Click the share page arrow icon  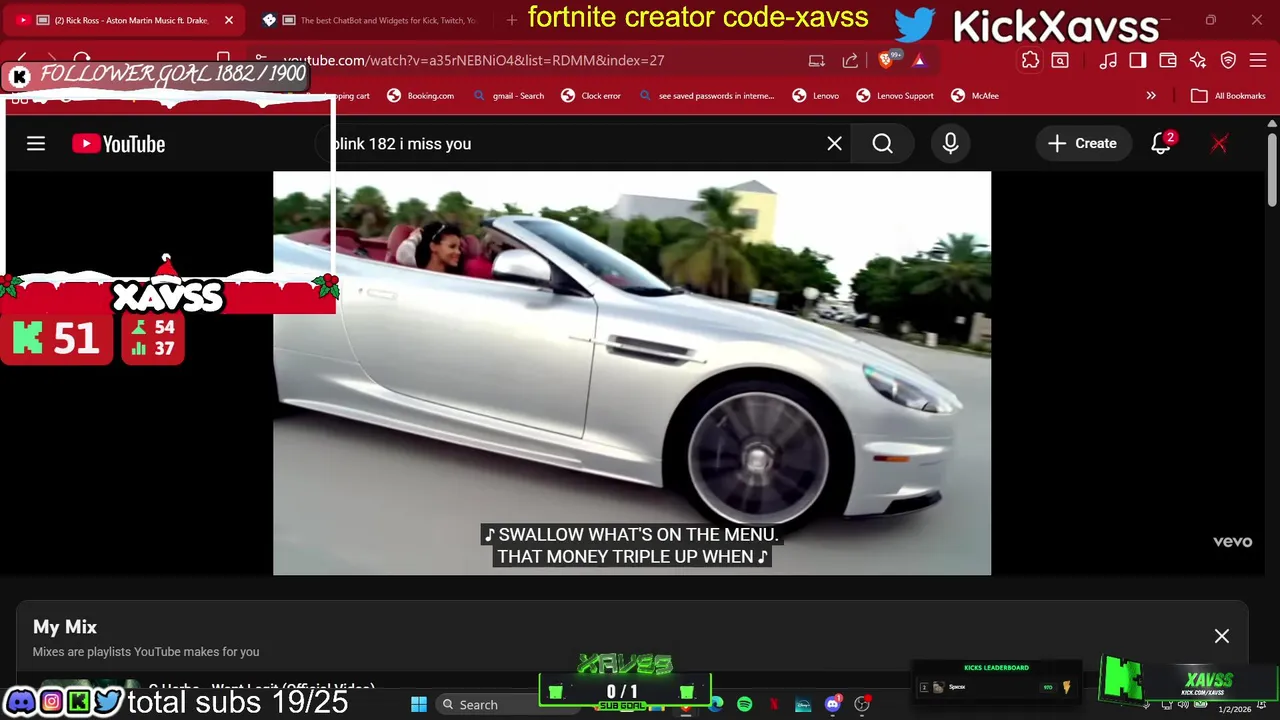click(x=850, y=60)
